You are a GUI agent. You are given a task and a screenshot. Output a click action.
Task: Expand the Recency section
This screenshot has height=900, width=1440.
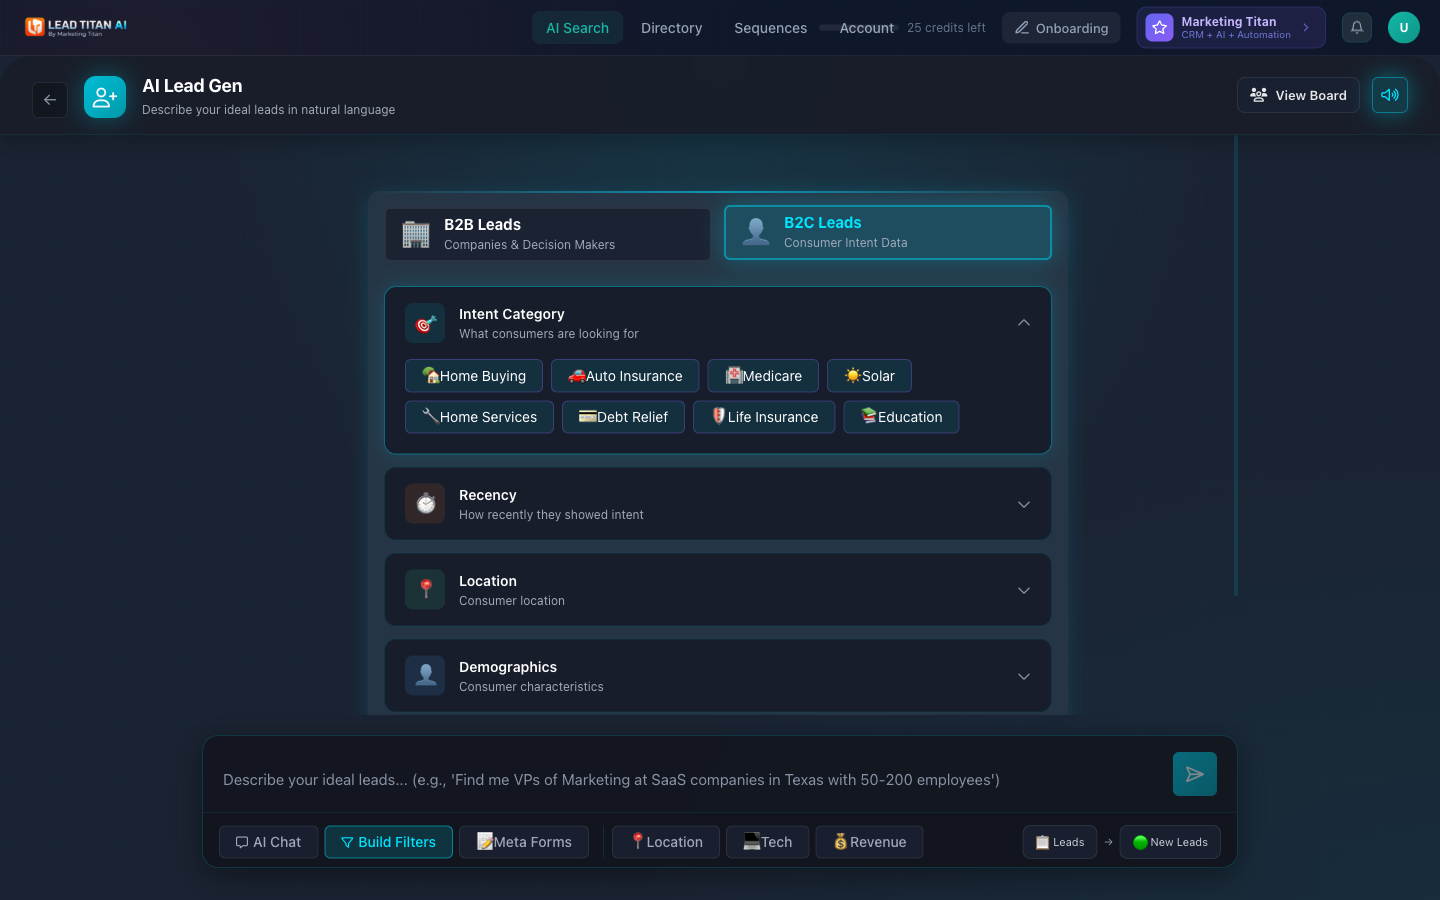(x=1023, y=504)
